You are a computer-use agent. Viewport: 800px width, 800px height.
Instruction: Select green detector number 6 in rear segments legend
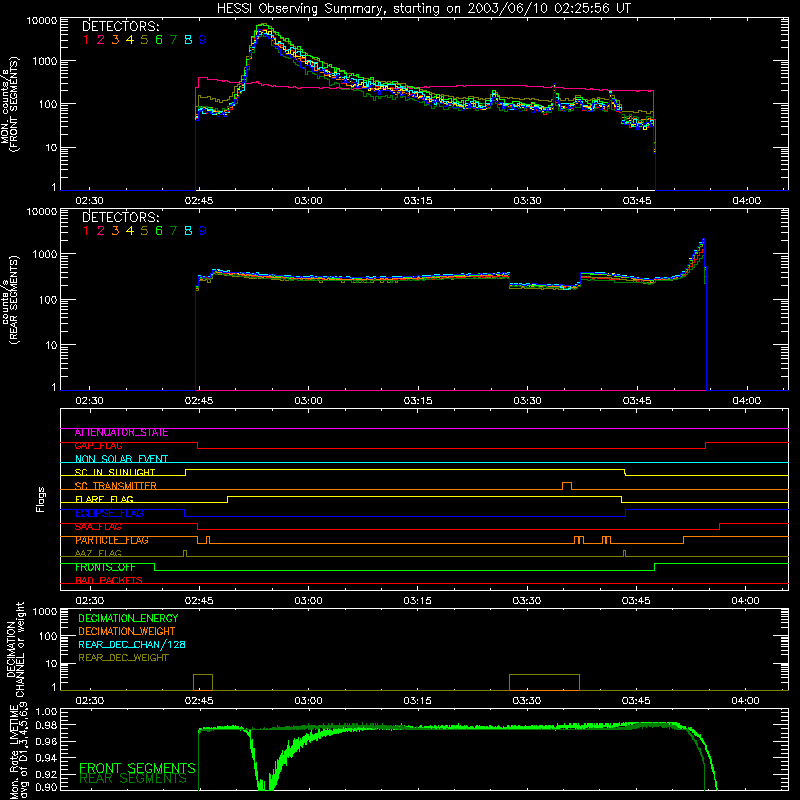[159, 231]
